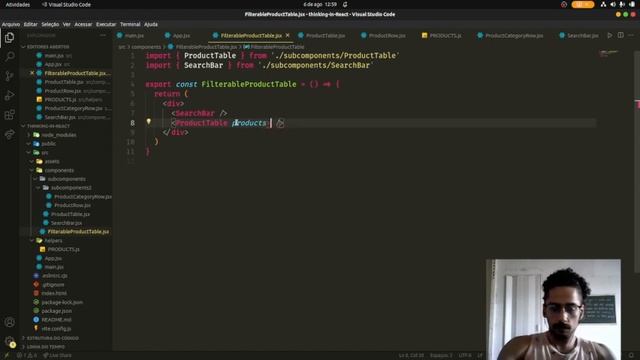Expand Estrutura do Código section
The image size is (640, 360).
coord(52,338)
